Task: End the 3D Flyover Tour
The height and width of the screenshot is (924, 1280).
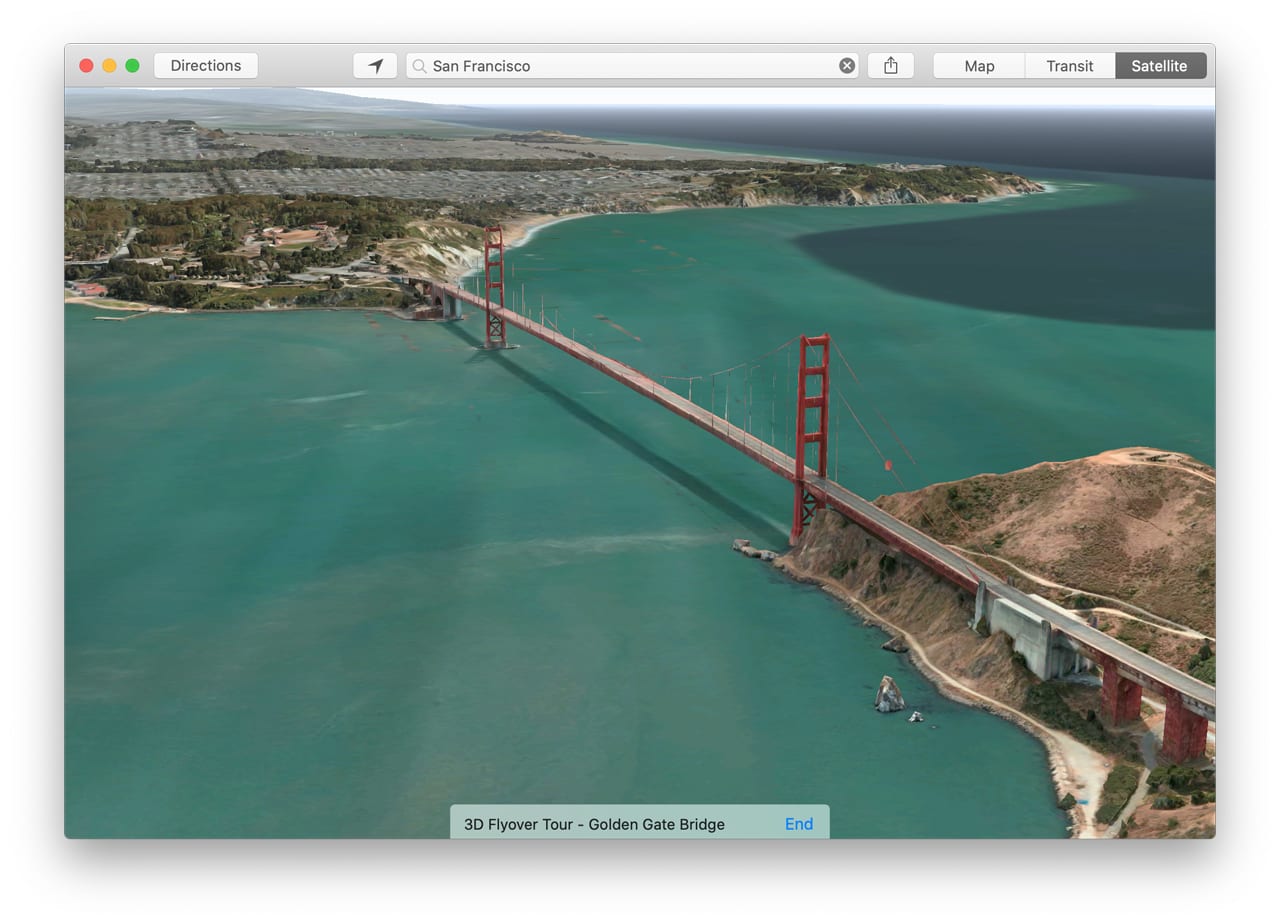Action: (x=799, y=824)
